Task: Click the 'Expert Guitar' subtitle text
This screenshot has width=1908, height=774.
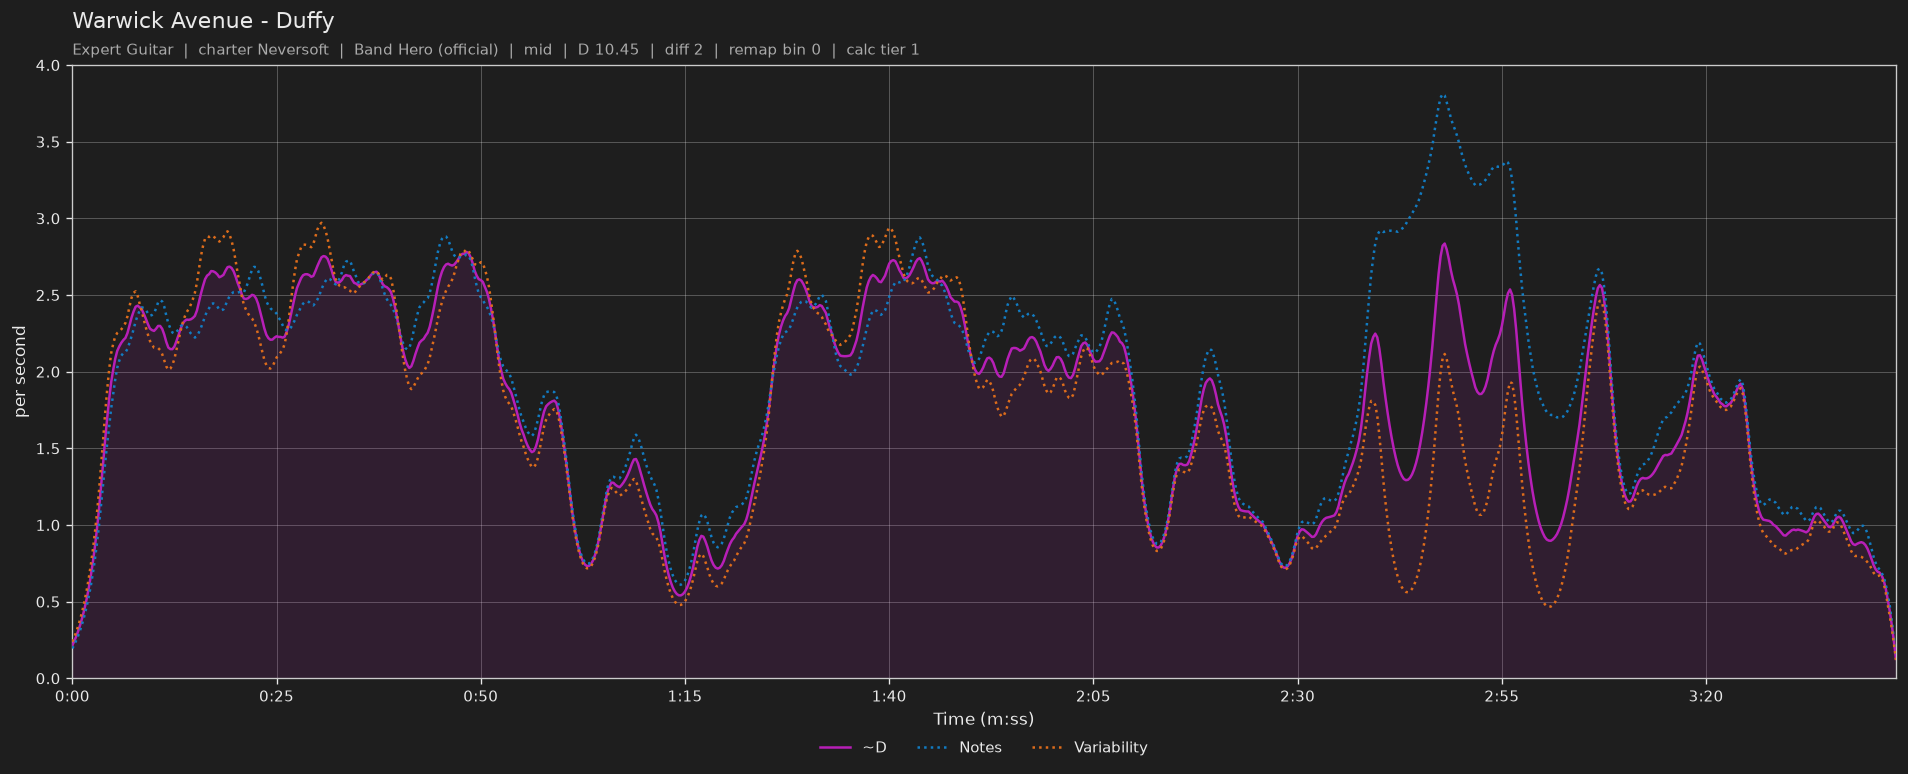Action: pos(122,50)
